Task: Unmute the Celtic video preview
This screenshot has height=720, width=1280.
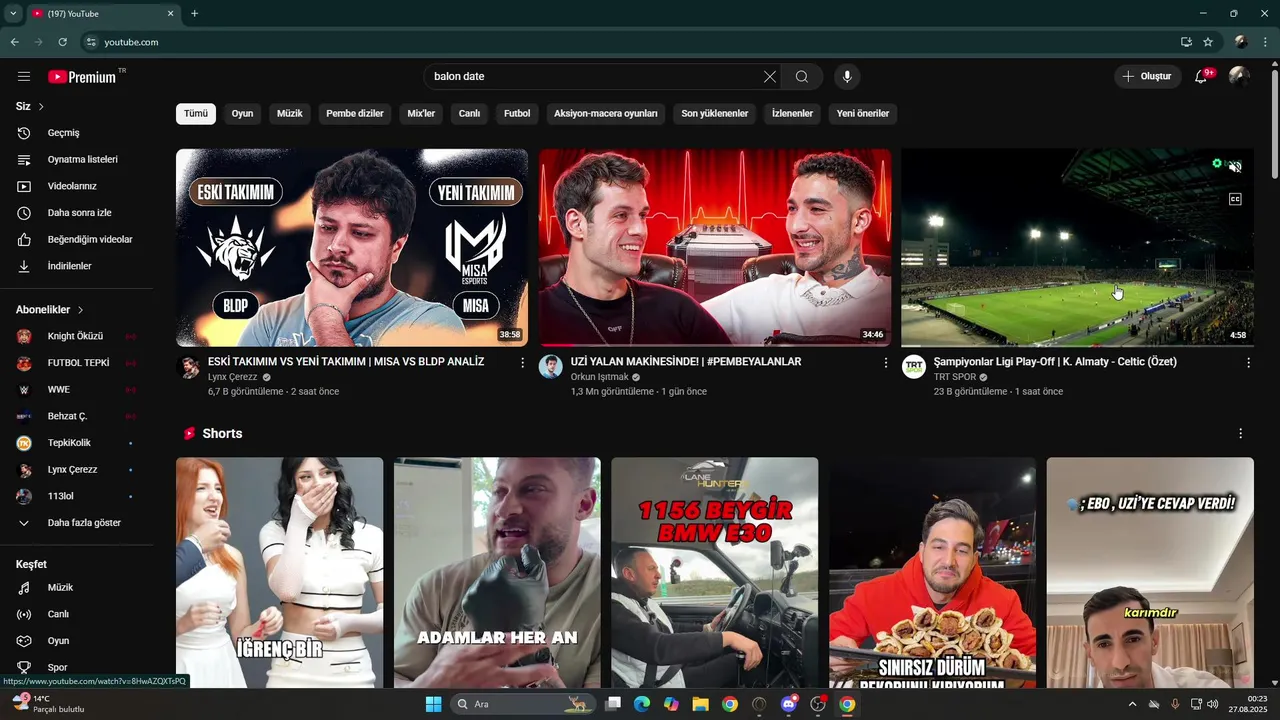Action: [x=1235, y=167]
